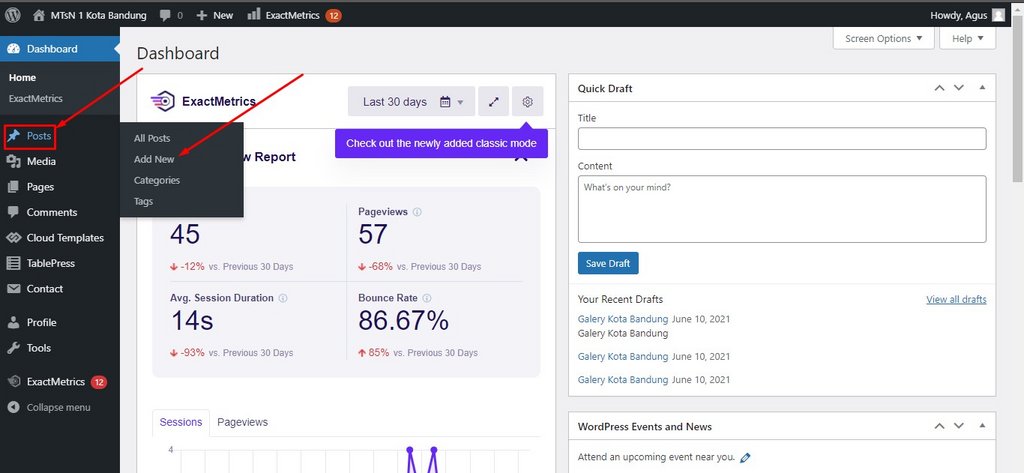This screenshot has height=473, width=1024.
Task: Switch to the Pageviews chart tab
Action: [x=242, y=422]
